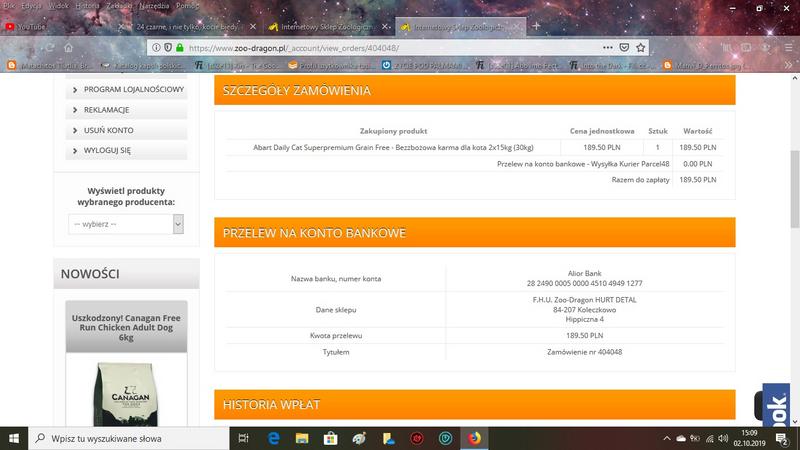The width and height of the screenshot is (800, 450).
Task: Select Usuń Konto option
Action: click(127, 130)
